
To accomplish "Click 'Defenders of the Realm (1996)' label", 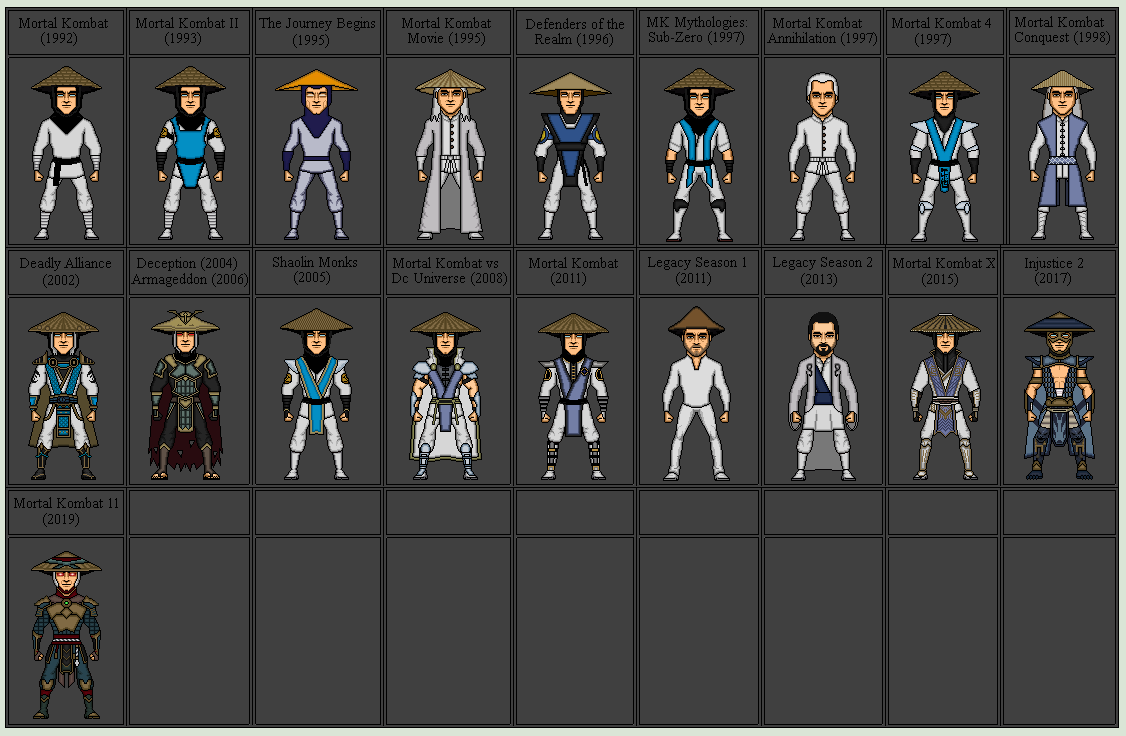I will click(x=574, y=32).
